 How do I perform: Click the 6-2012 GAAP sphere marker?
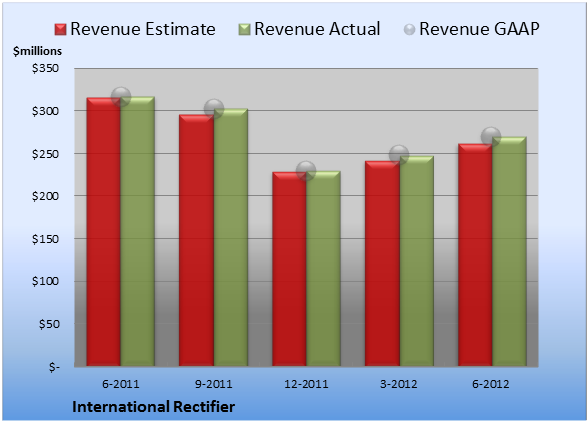(491, 137)
